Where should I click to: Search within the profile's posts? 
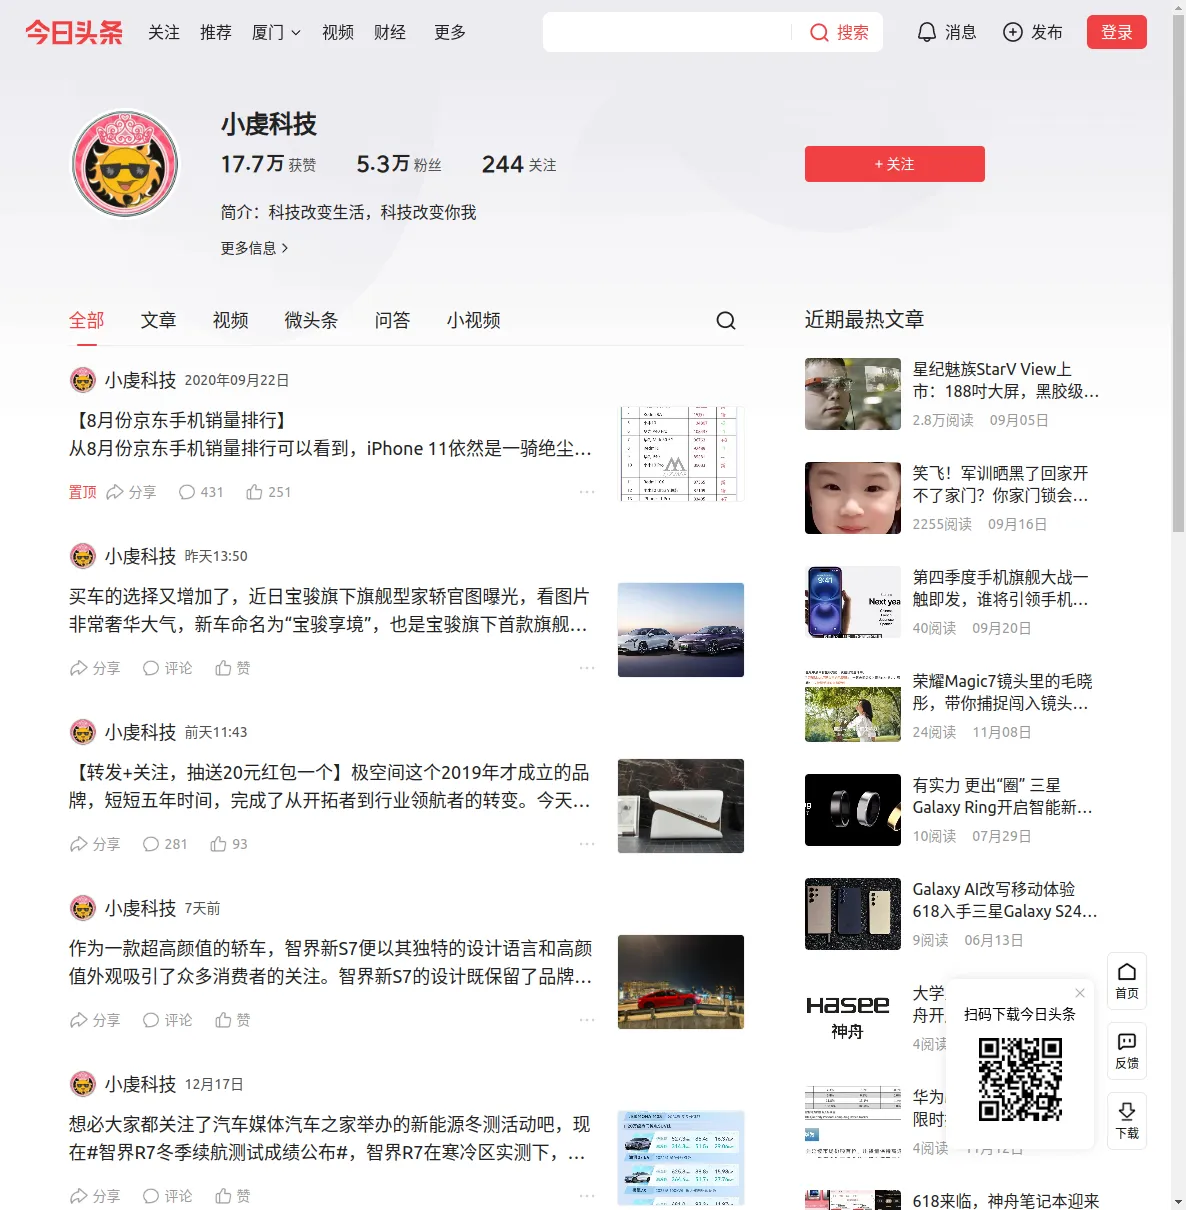tap(726, 320)
